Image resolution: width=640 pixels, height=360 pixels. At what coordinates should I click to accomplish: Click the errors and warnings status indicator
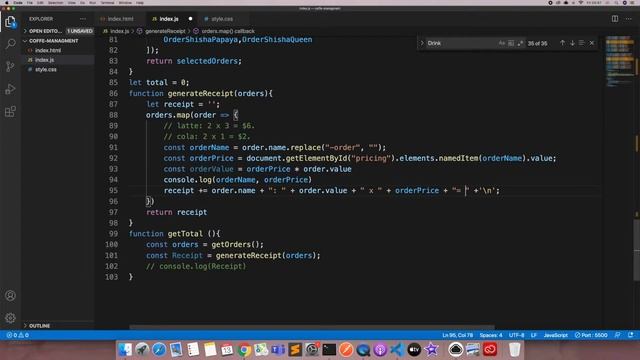point(18,335)
